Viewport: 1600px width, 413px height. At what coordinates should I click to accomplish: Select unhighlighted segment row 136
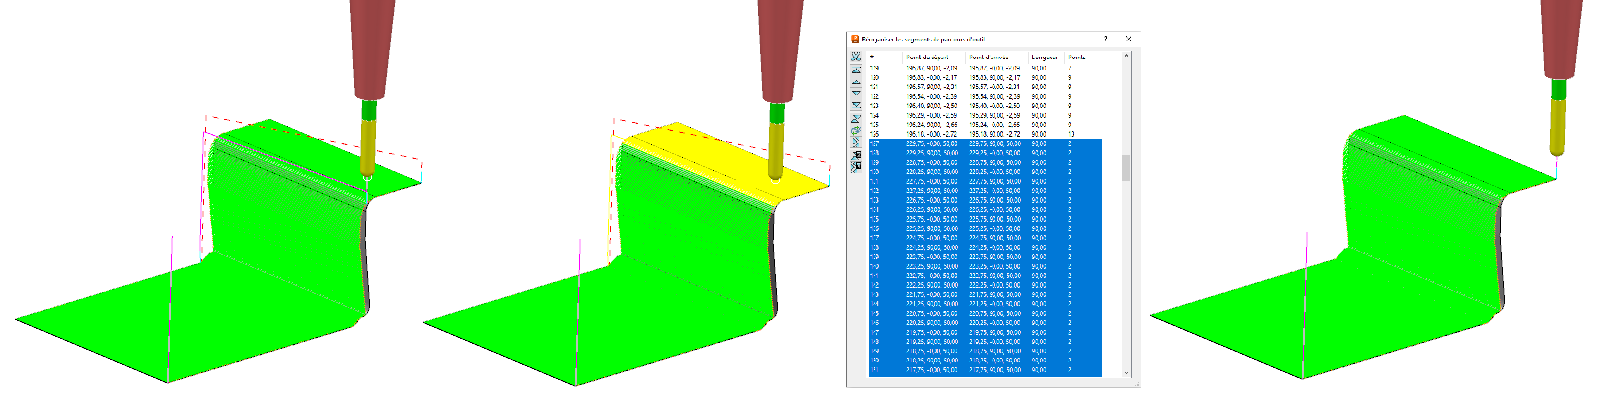tap(984, 134)
